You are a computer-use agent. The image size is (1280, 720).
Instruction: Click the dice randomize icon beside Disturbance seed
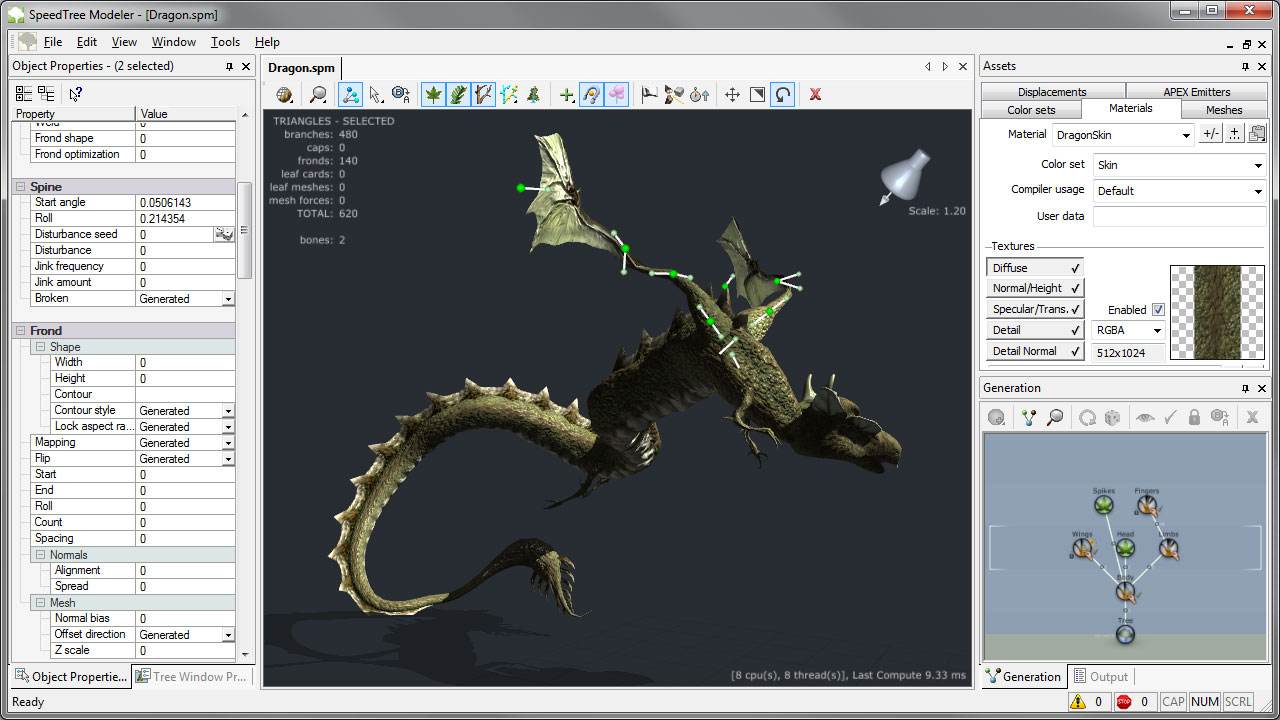tap(224, 234)
